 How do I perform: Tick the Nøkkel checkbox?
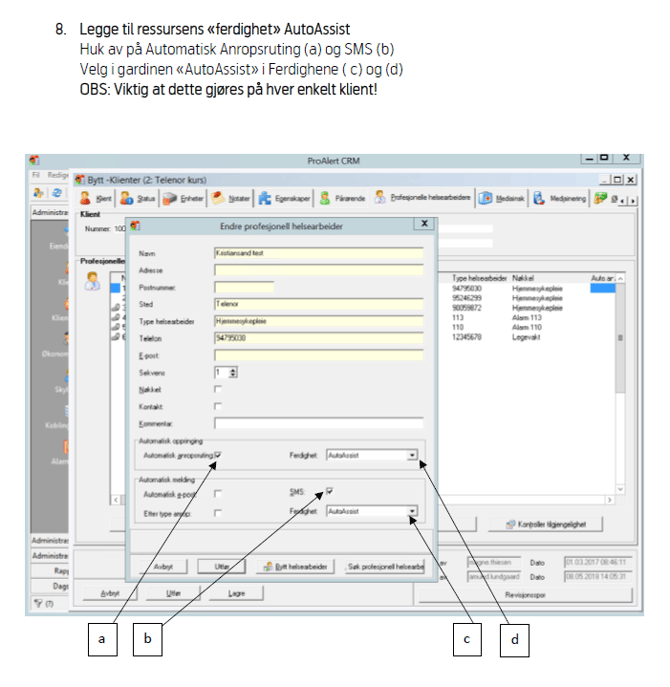(x=218, y=389)
